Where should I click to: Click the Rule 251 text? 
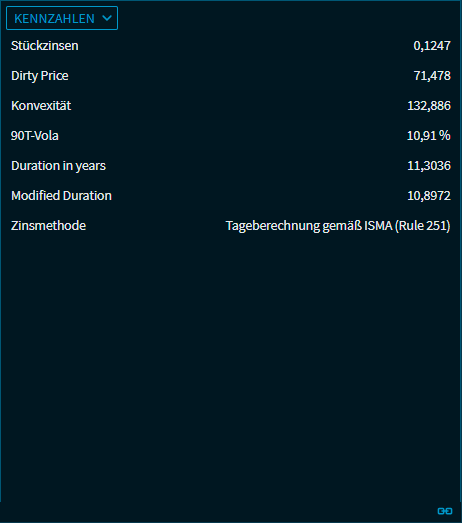coord(423,226)
